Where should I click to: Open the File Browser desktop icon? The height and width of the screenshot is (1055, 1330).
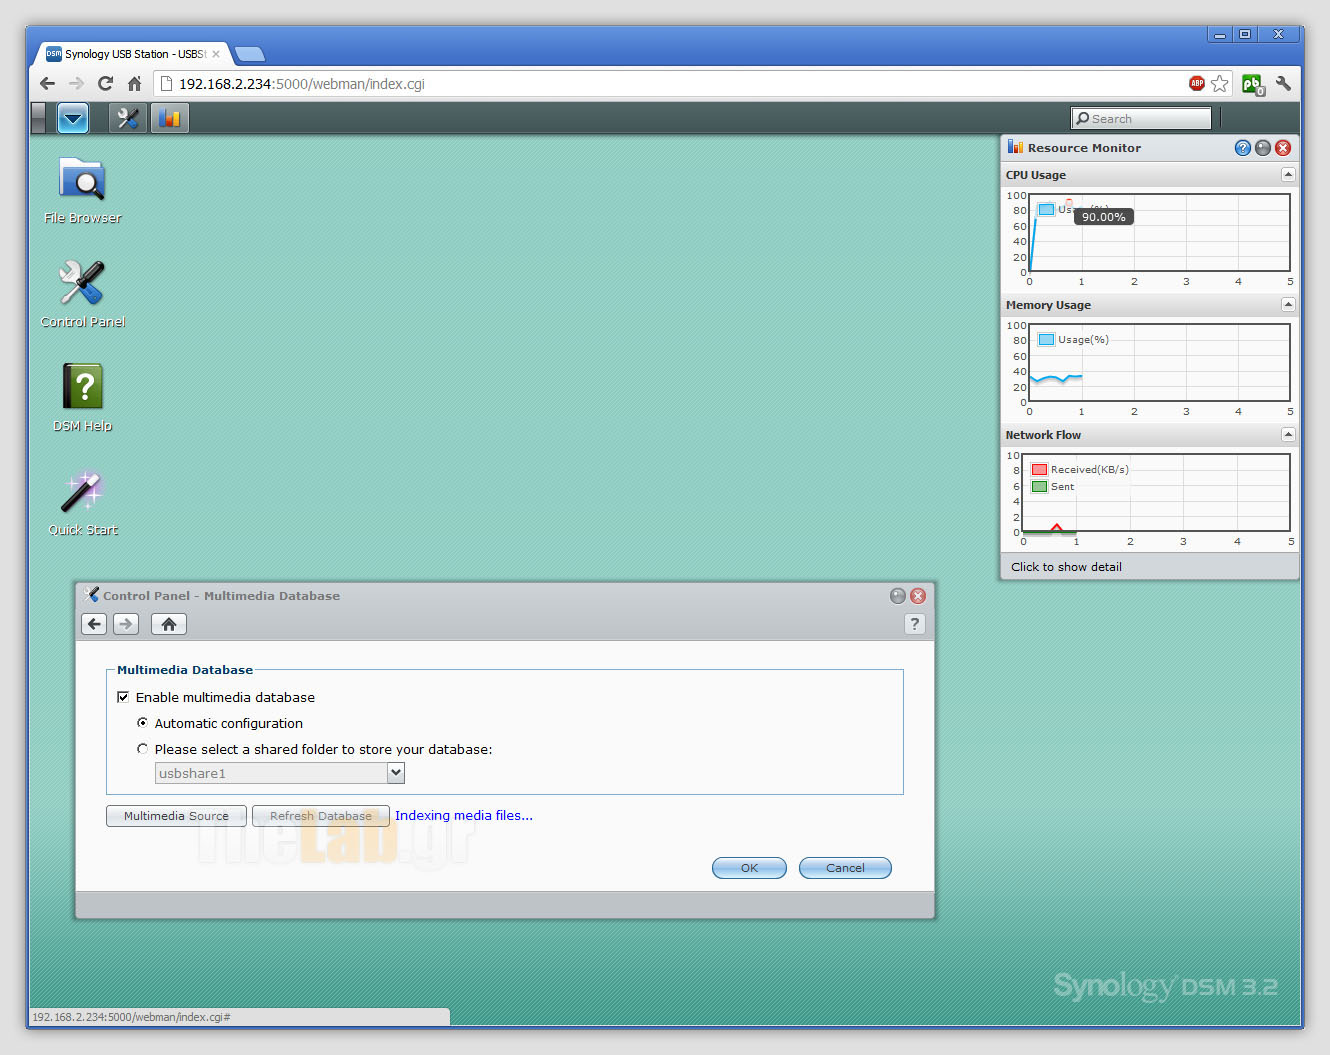tap(82, 182)
